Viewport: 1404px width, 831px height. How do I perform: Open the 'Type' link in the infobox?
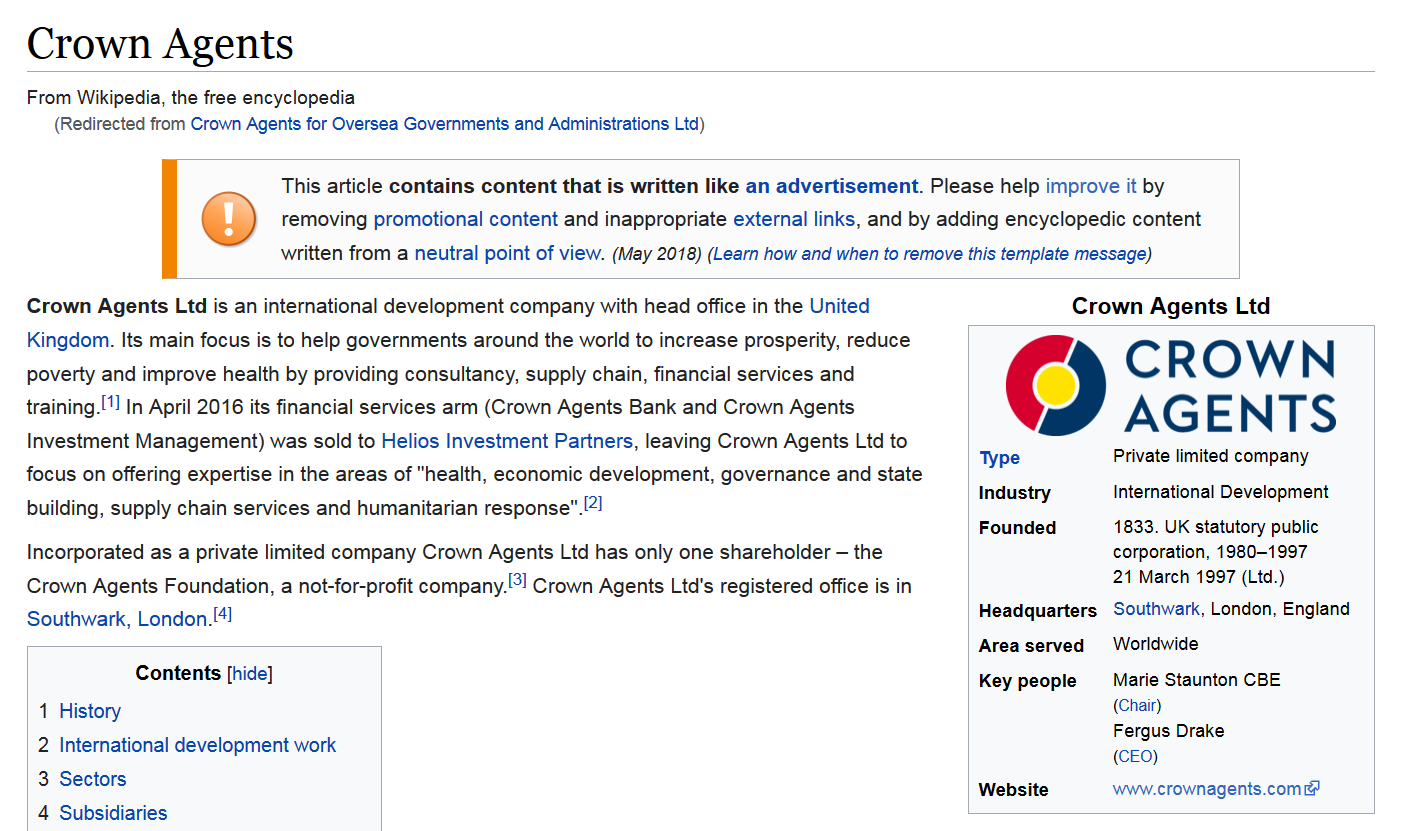click(1000, 458)
